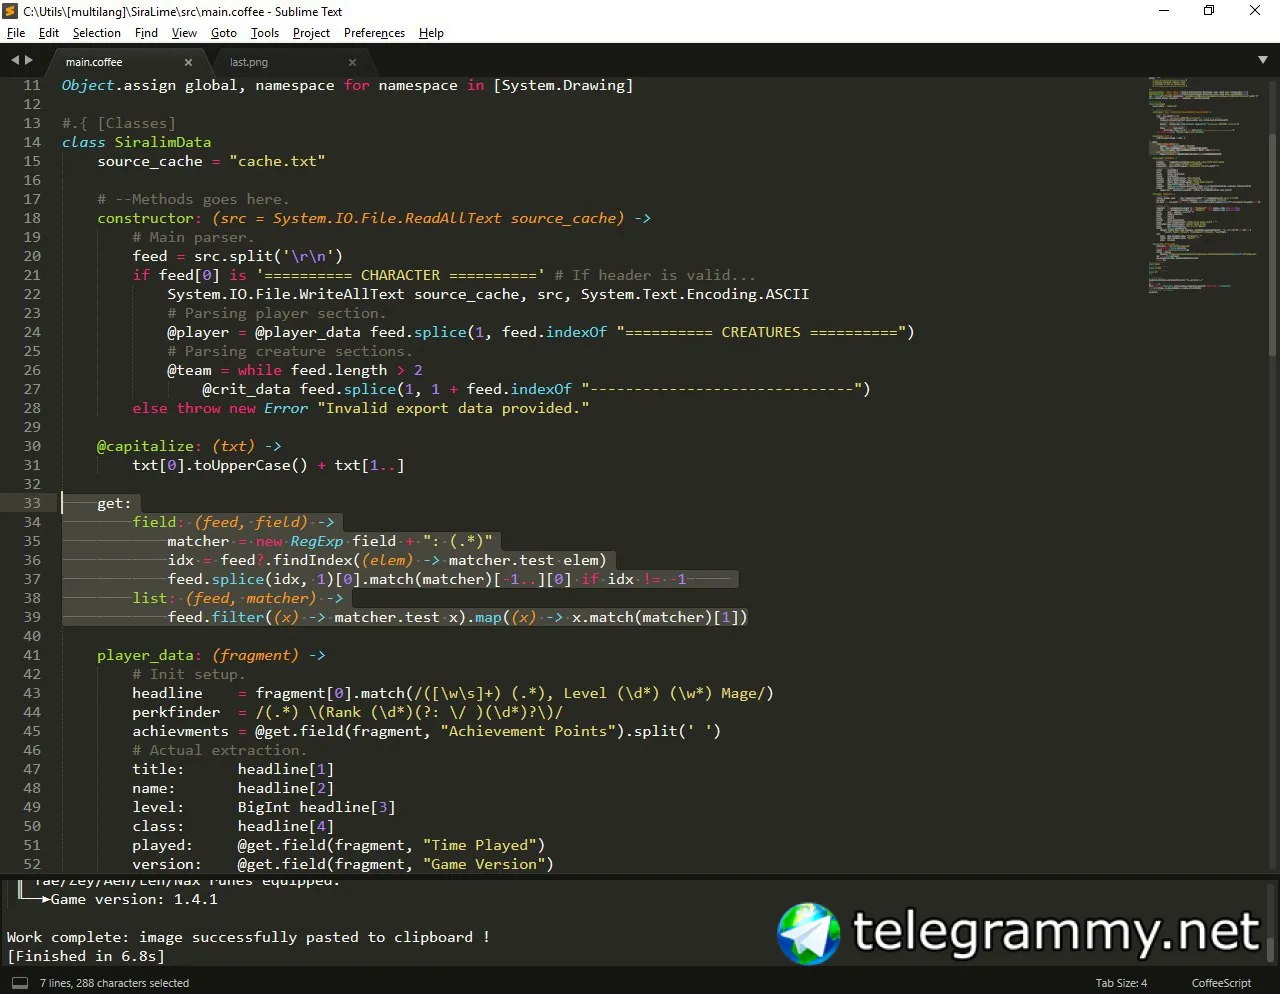Viewport: 1280px width, 994px height.
Task: Open the tab list dropdown arrow
Action: point(1262,61)
